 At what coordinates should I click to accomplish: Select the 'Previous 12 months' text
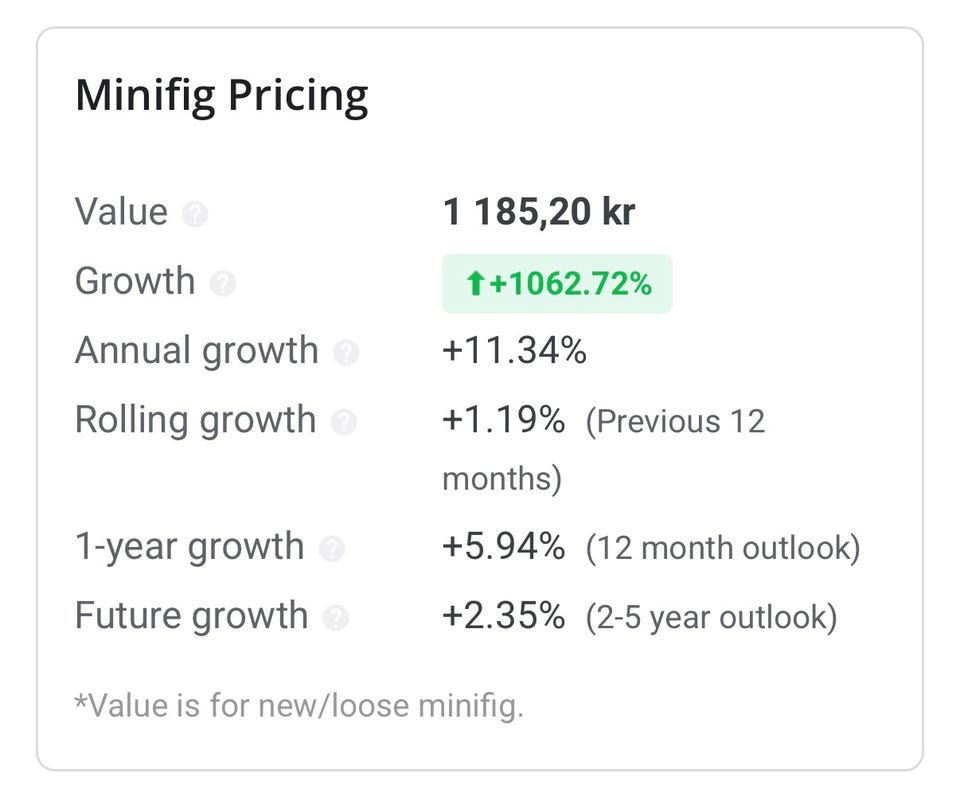click(604, 450)
